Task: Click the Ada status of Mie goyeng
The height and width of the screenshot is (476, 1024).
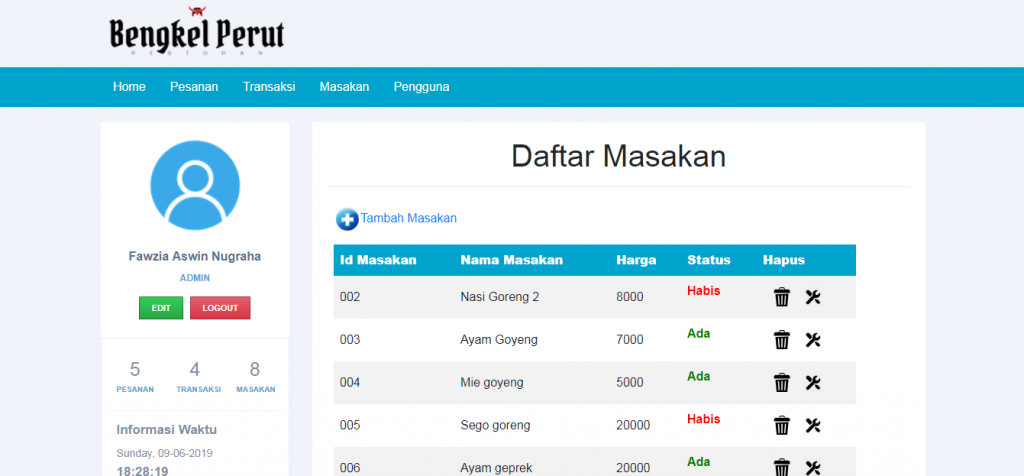Action: pyautogui.click(x=698, y=376)
